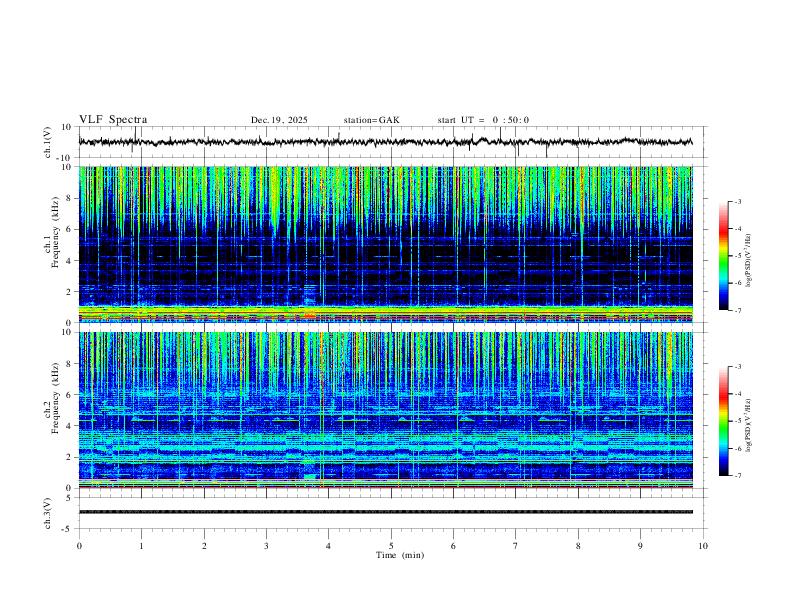This screenshot has height=612, width=792.
Task: Click the ch.2 spectrogram panel
Action: (385, 410)
